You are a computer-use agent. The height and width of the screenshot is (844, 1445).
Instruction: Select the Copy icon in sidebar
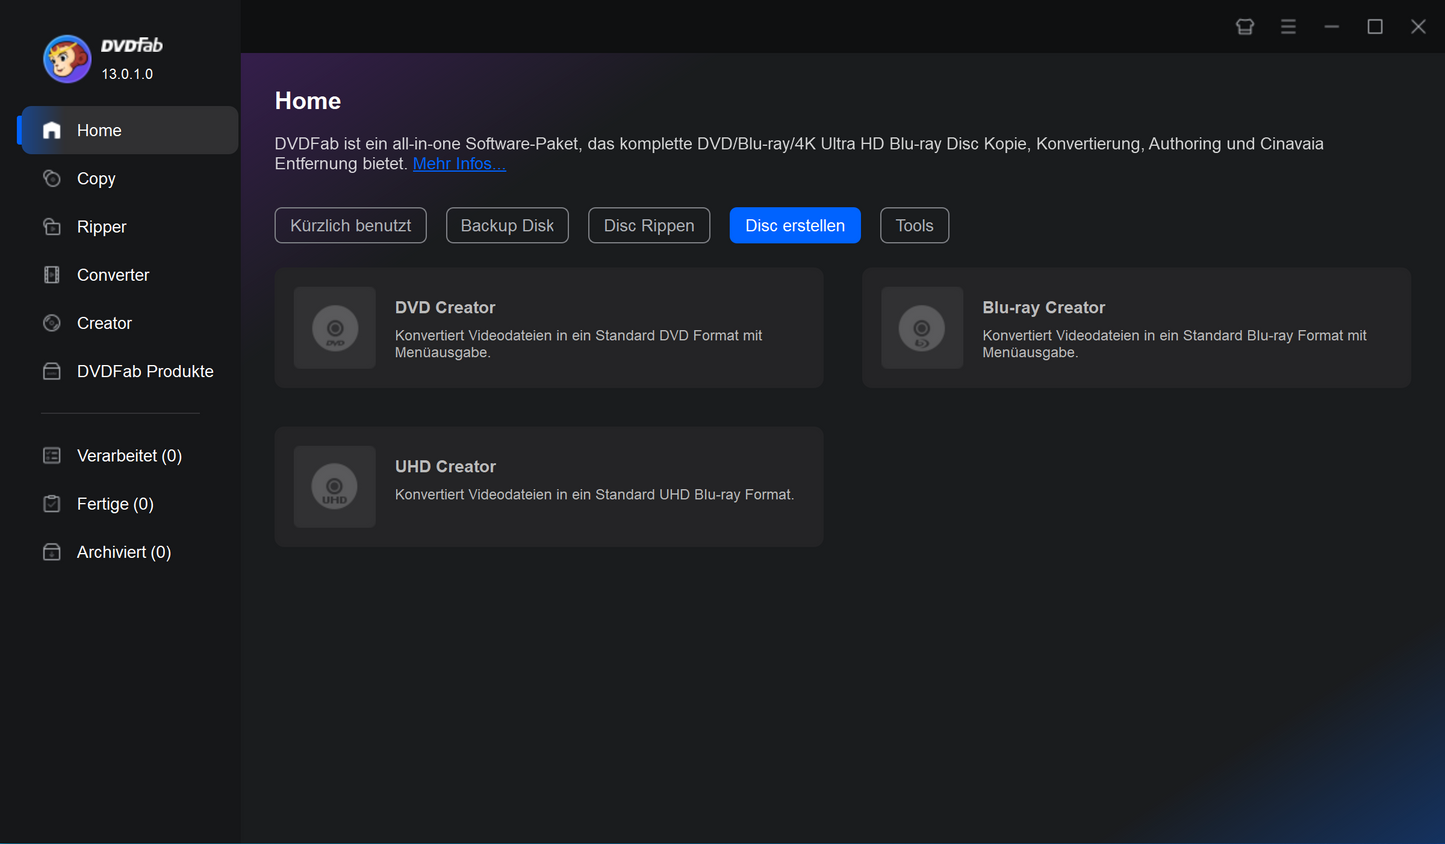pyautogui.click(x=52, y=178)
